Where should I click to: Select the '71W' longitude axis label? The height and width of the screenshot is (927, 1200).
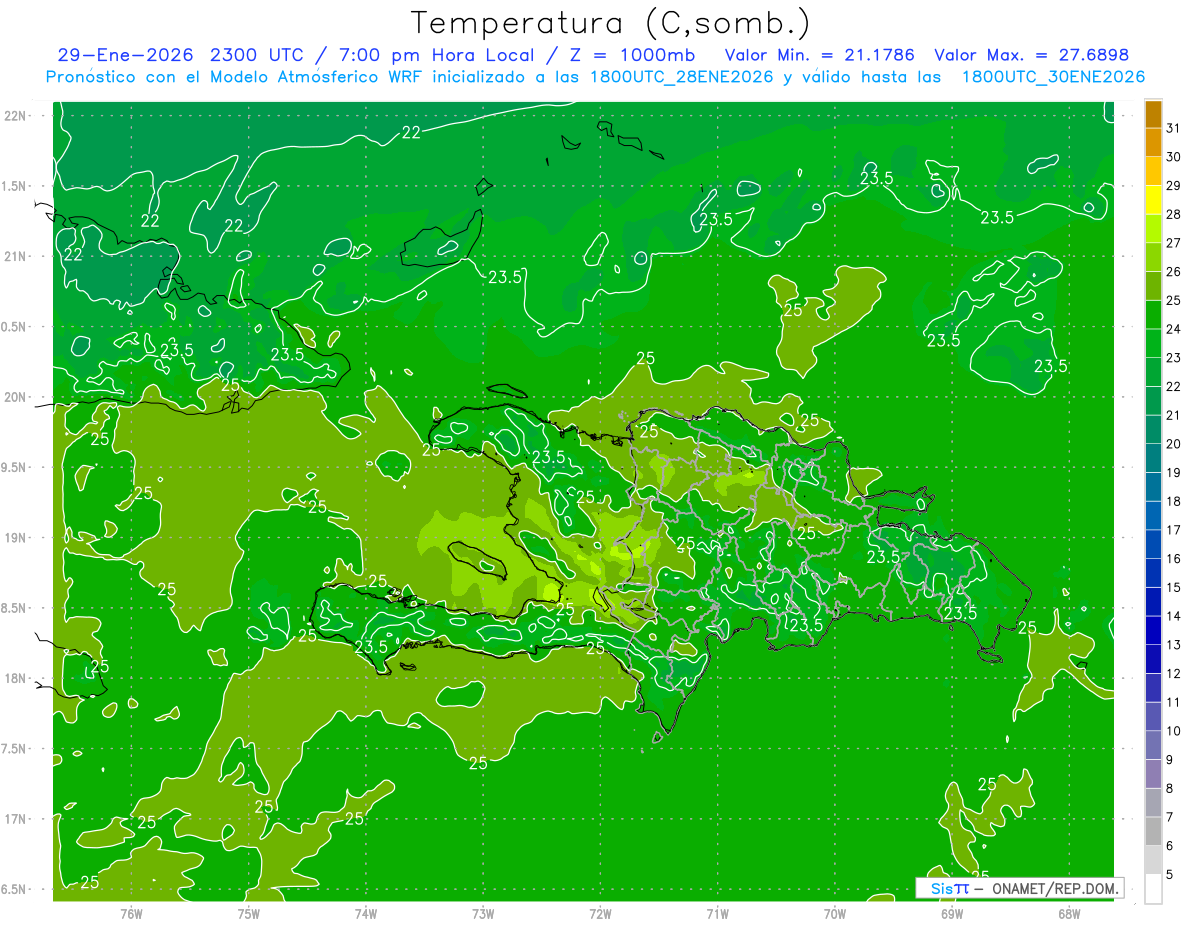717,913
